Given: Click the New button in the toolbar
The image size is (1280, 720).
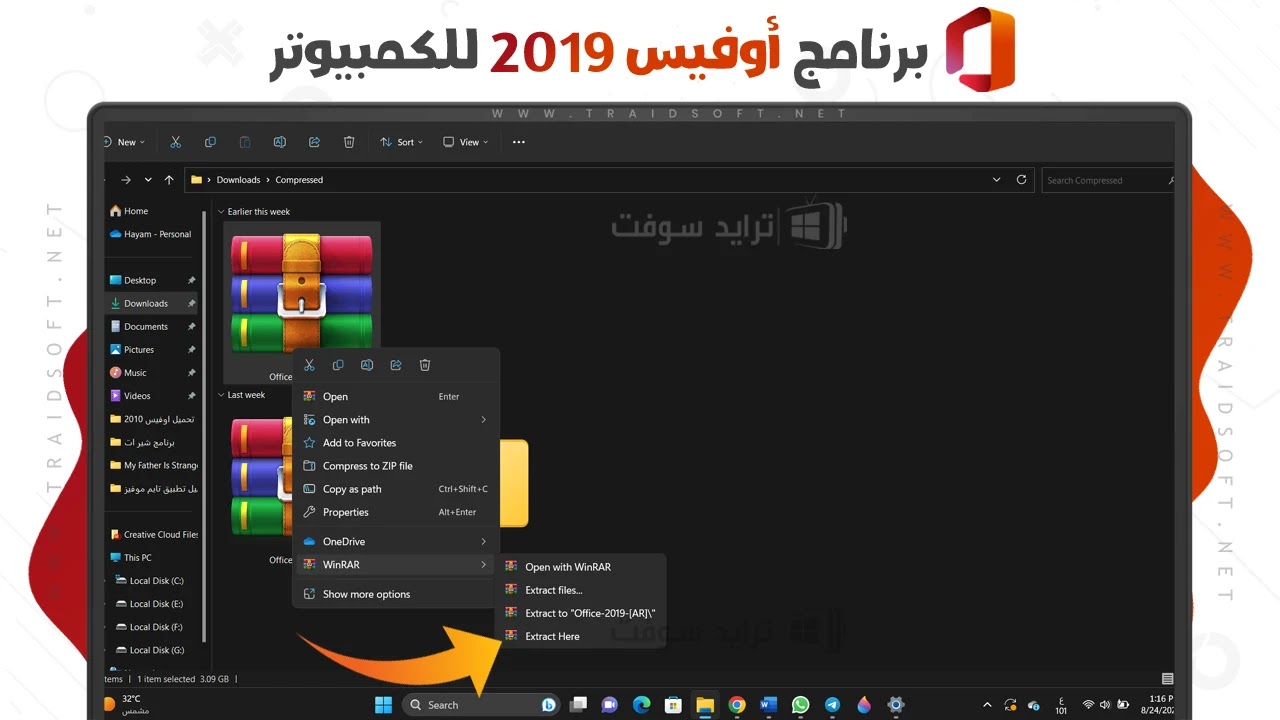Looking at the screenshot, I should click(125, 142).
